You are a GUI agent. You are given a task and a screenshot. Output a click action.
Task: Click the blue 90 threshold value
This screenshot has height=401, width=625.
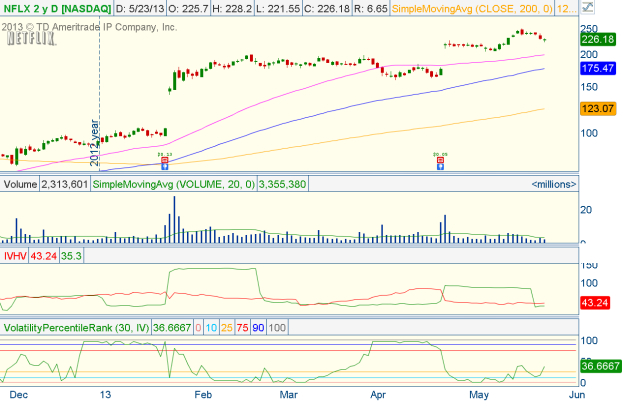click(257, 327)
